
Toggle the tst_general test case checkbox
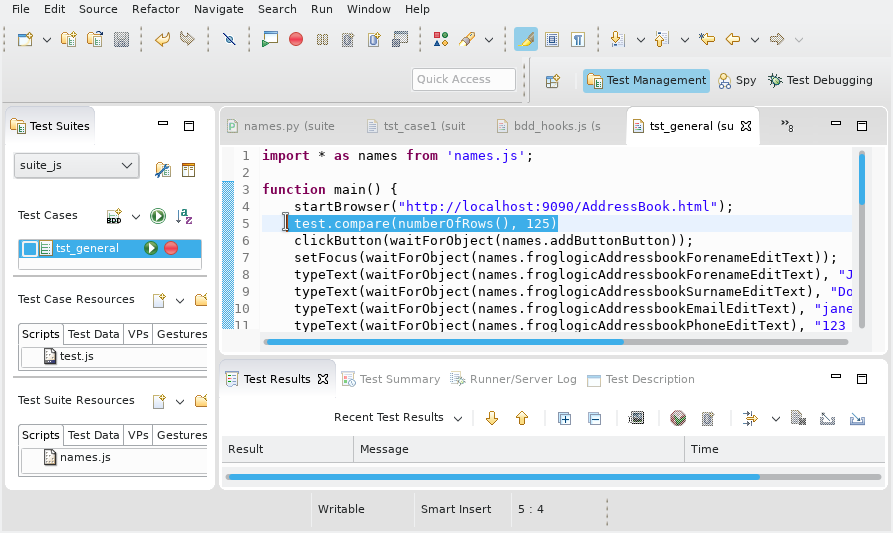point(29,248)
